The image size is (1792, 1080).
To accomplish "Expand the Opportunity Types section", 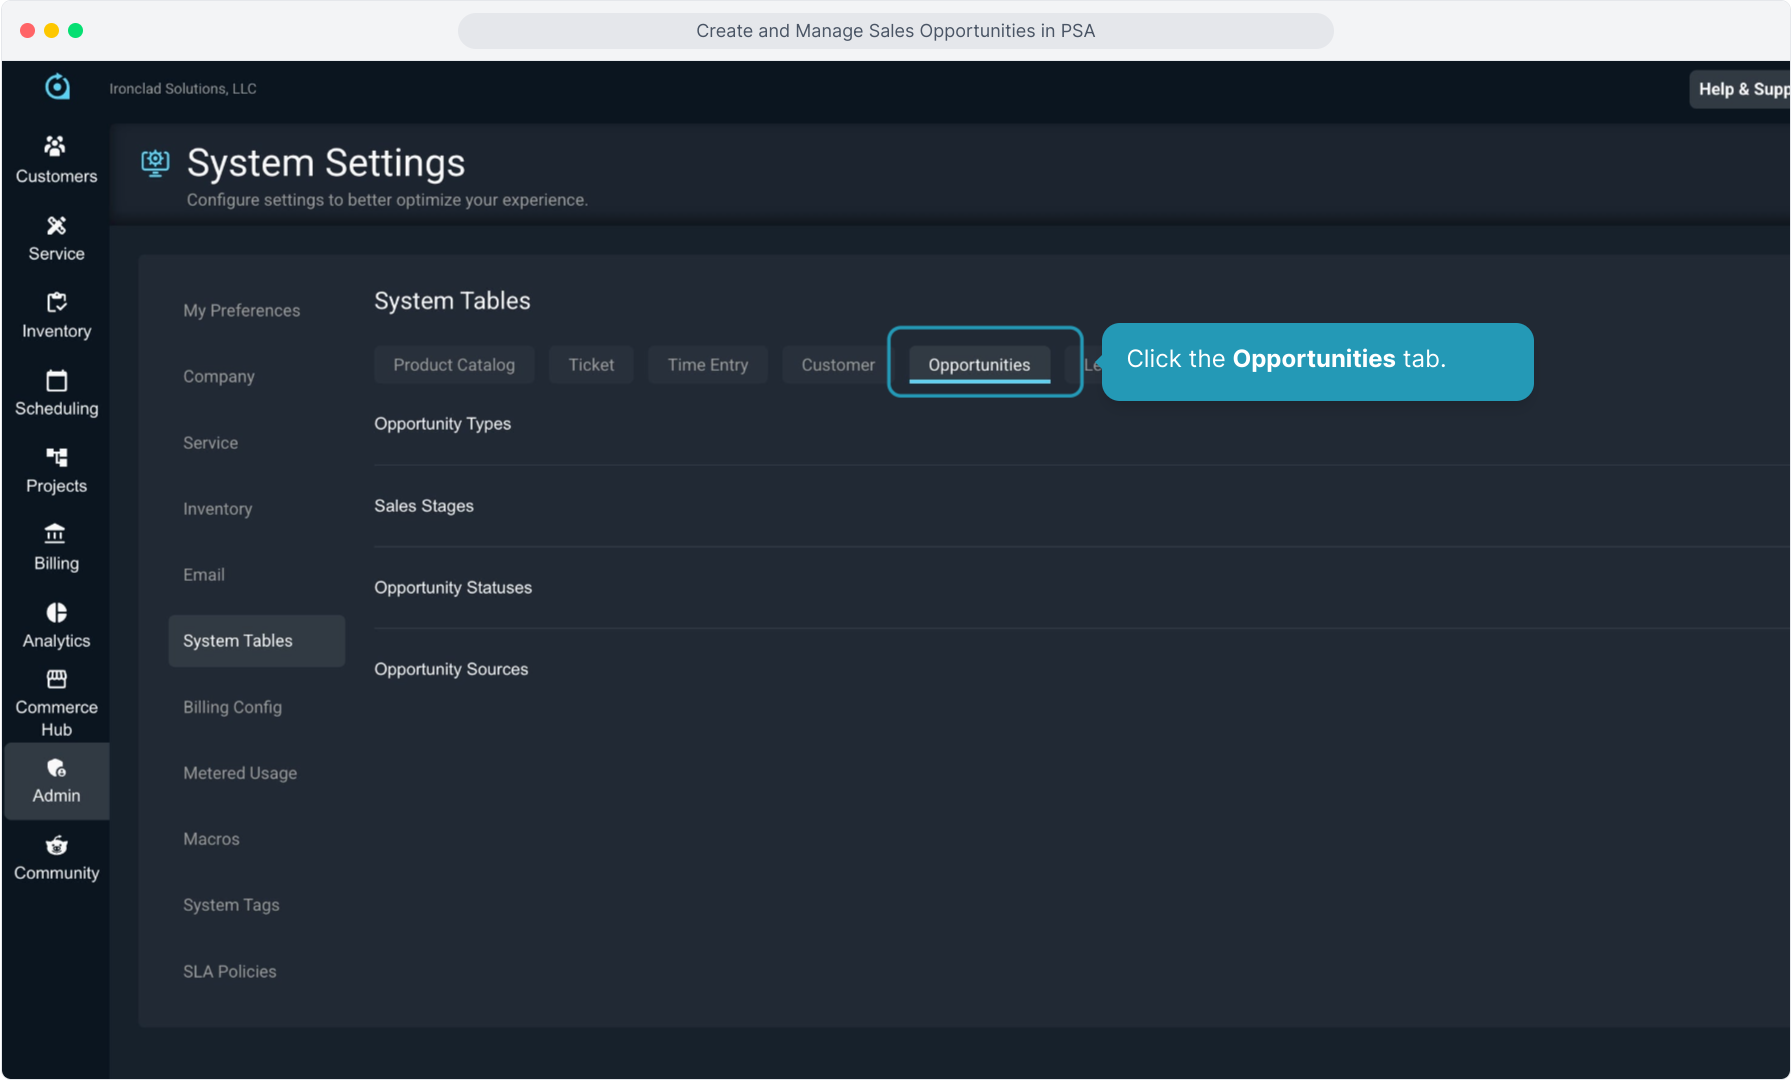I will (442, 424).
